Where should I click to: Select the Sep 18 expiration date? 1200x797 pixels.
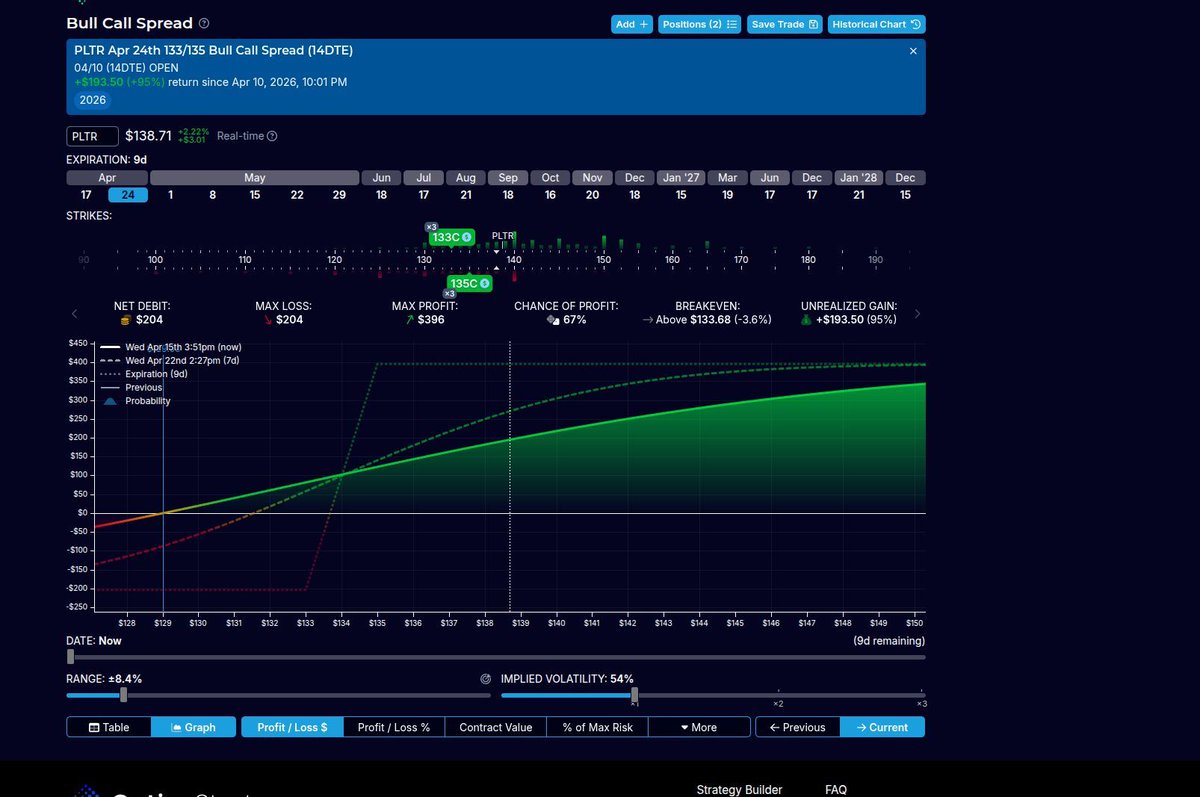(x=508, y=195)
